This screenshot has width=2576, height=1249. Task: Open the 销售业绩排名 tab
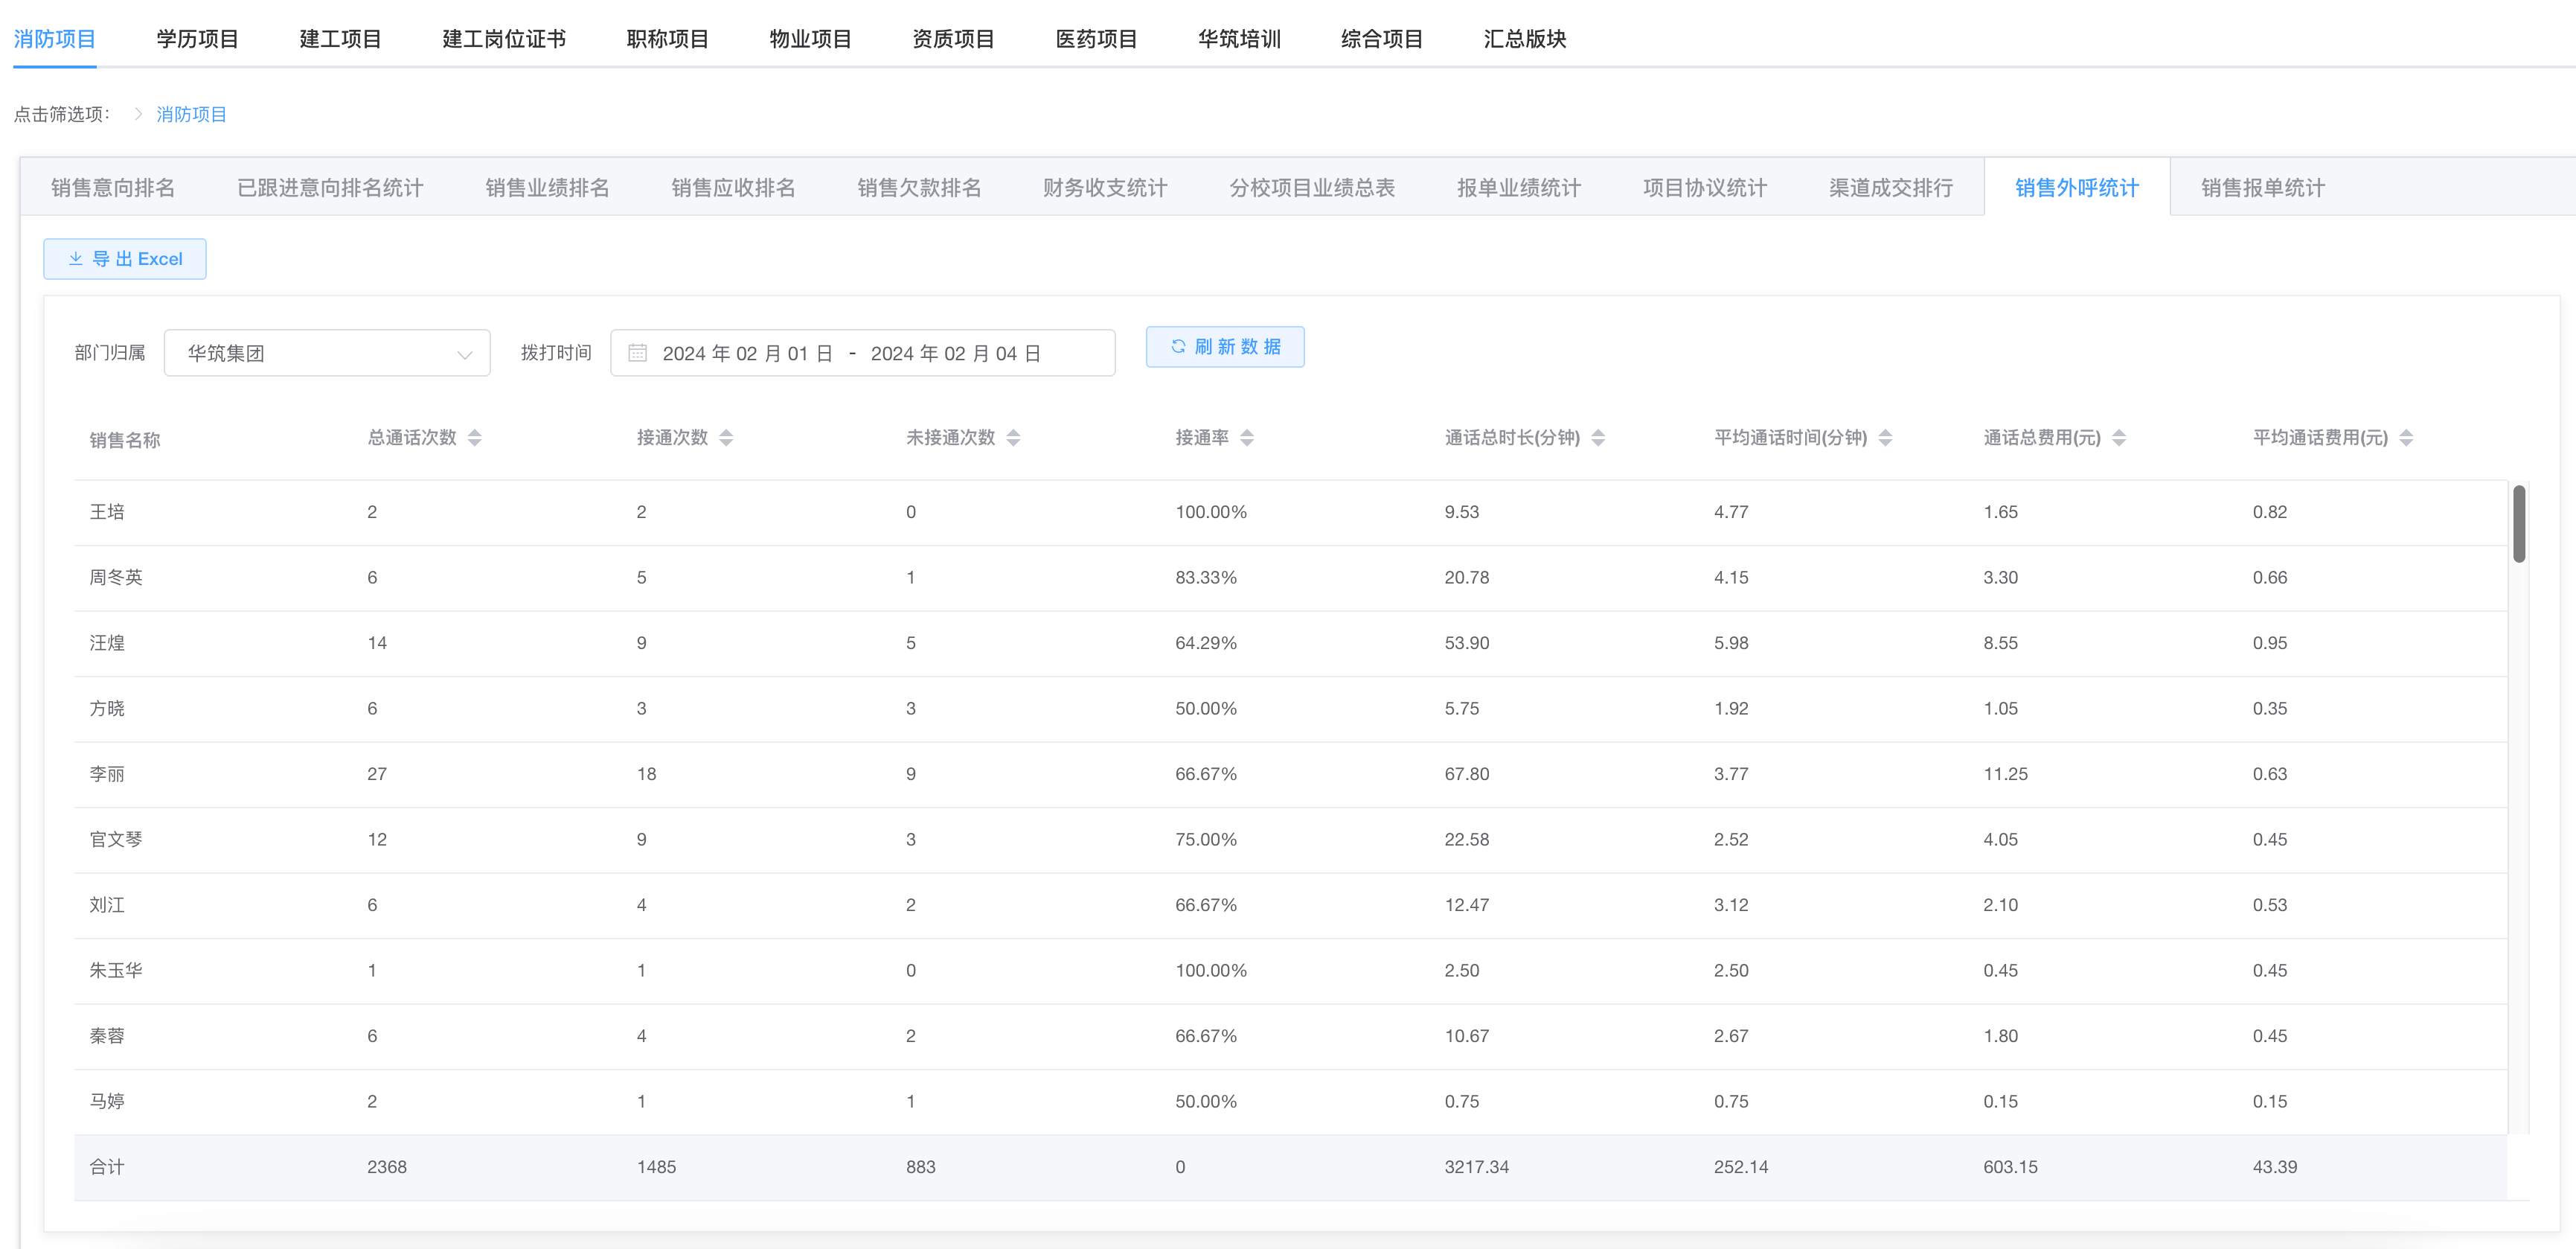(547, 187)
